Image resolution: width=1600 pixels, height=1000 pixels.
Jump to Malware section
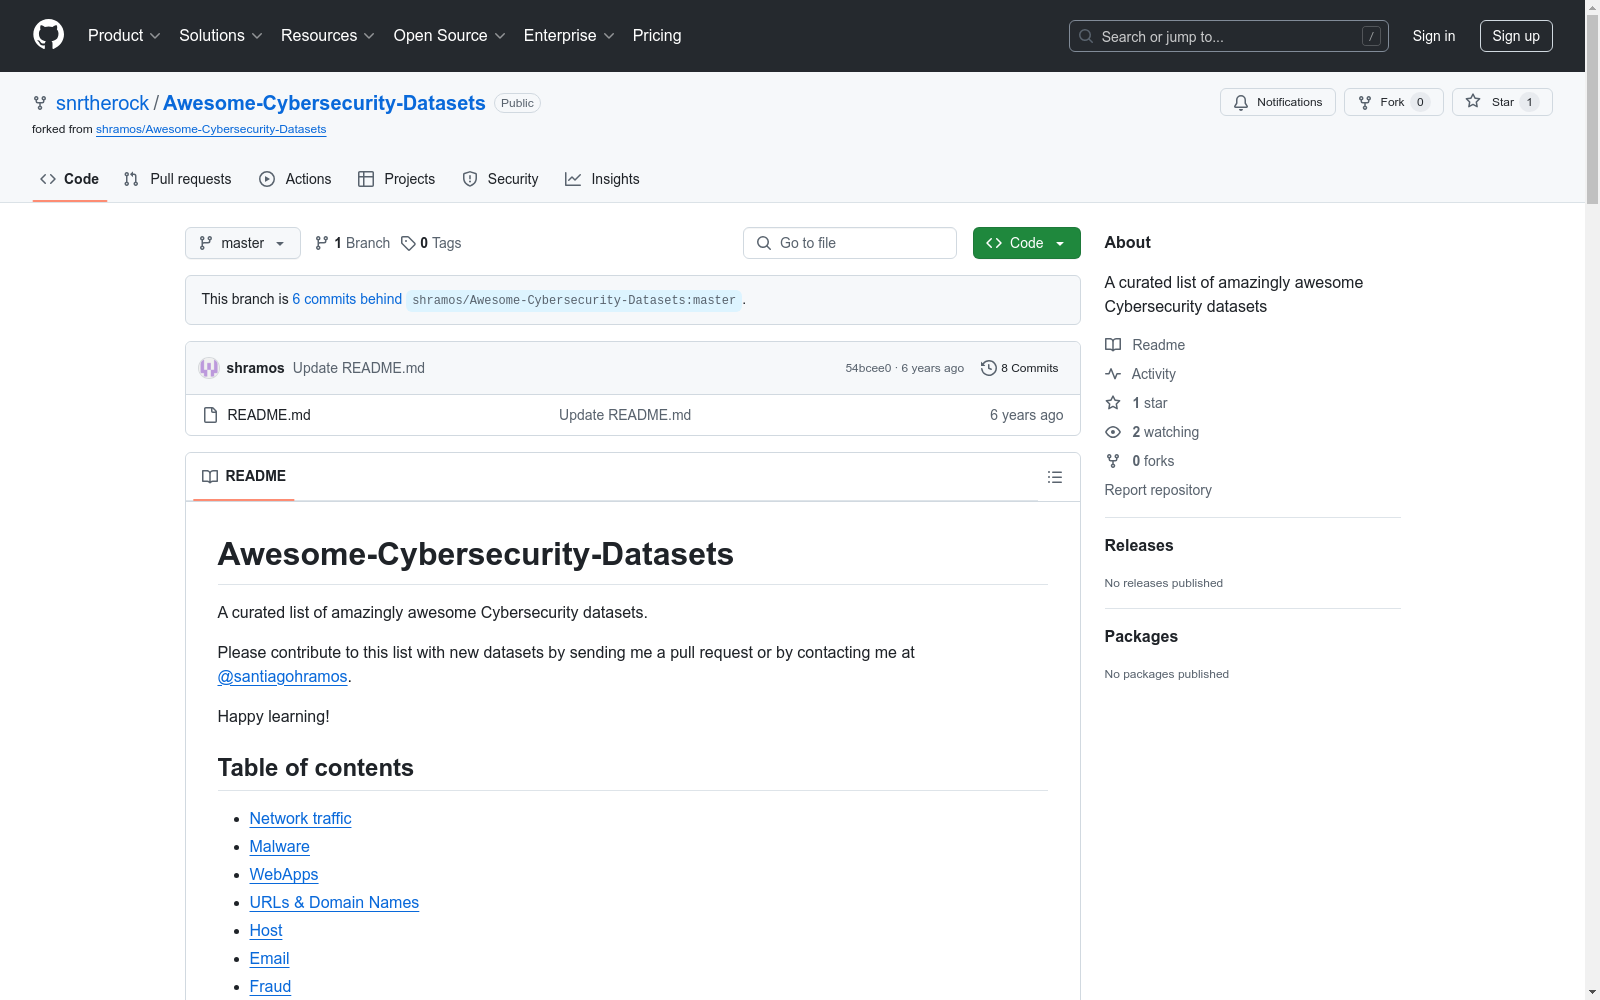tap(280, 847)
